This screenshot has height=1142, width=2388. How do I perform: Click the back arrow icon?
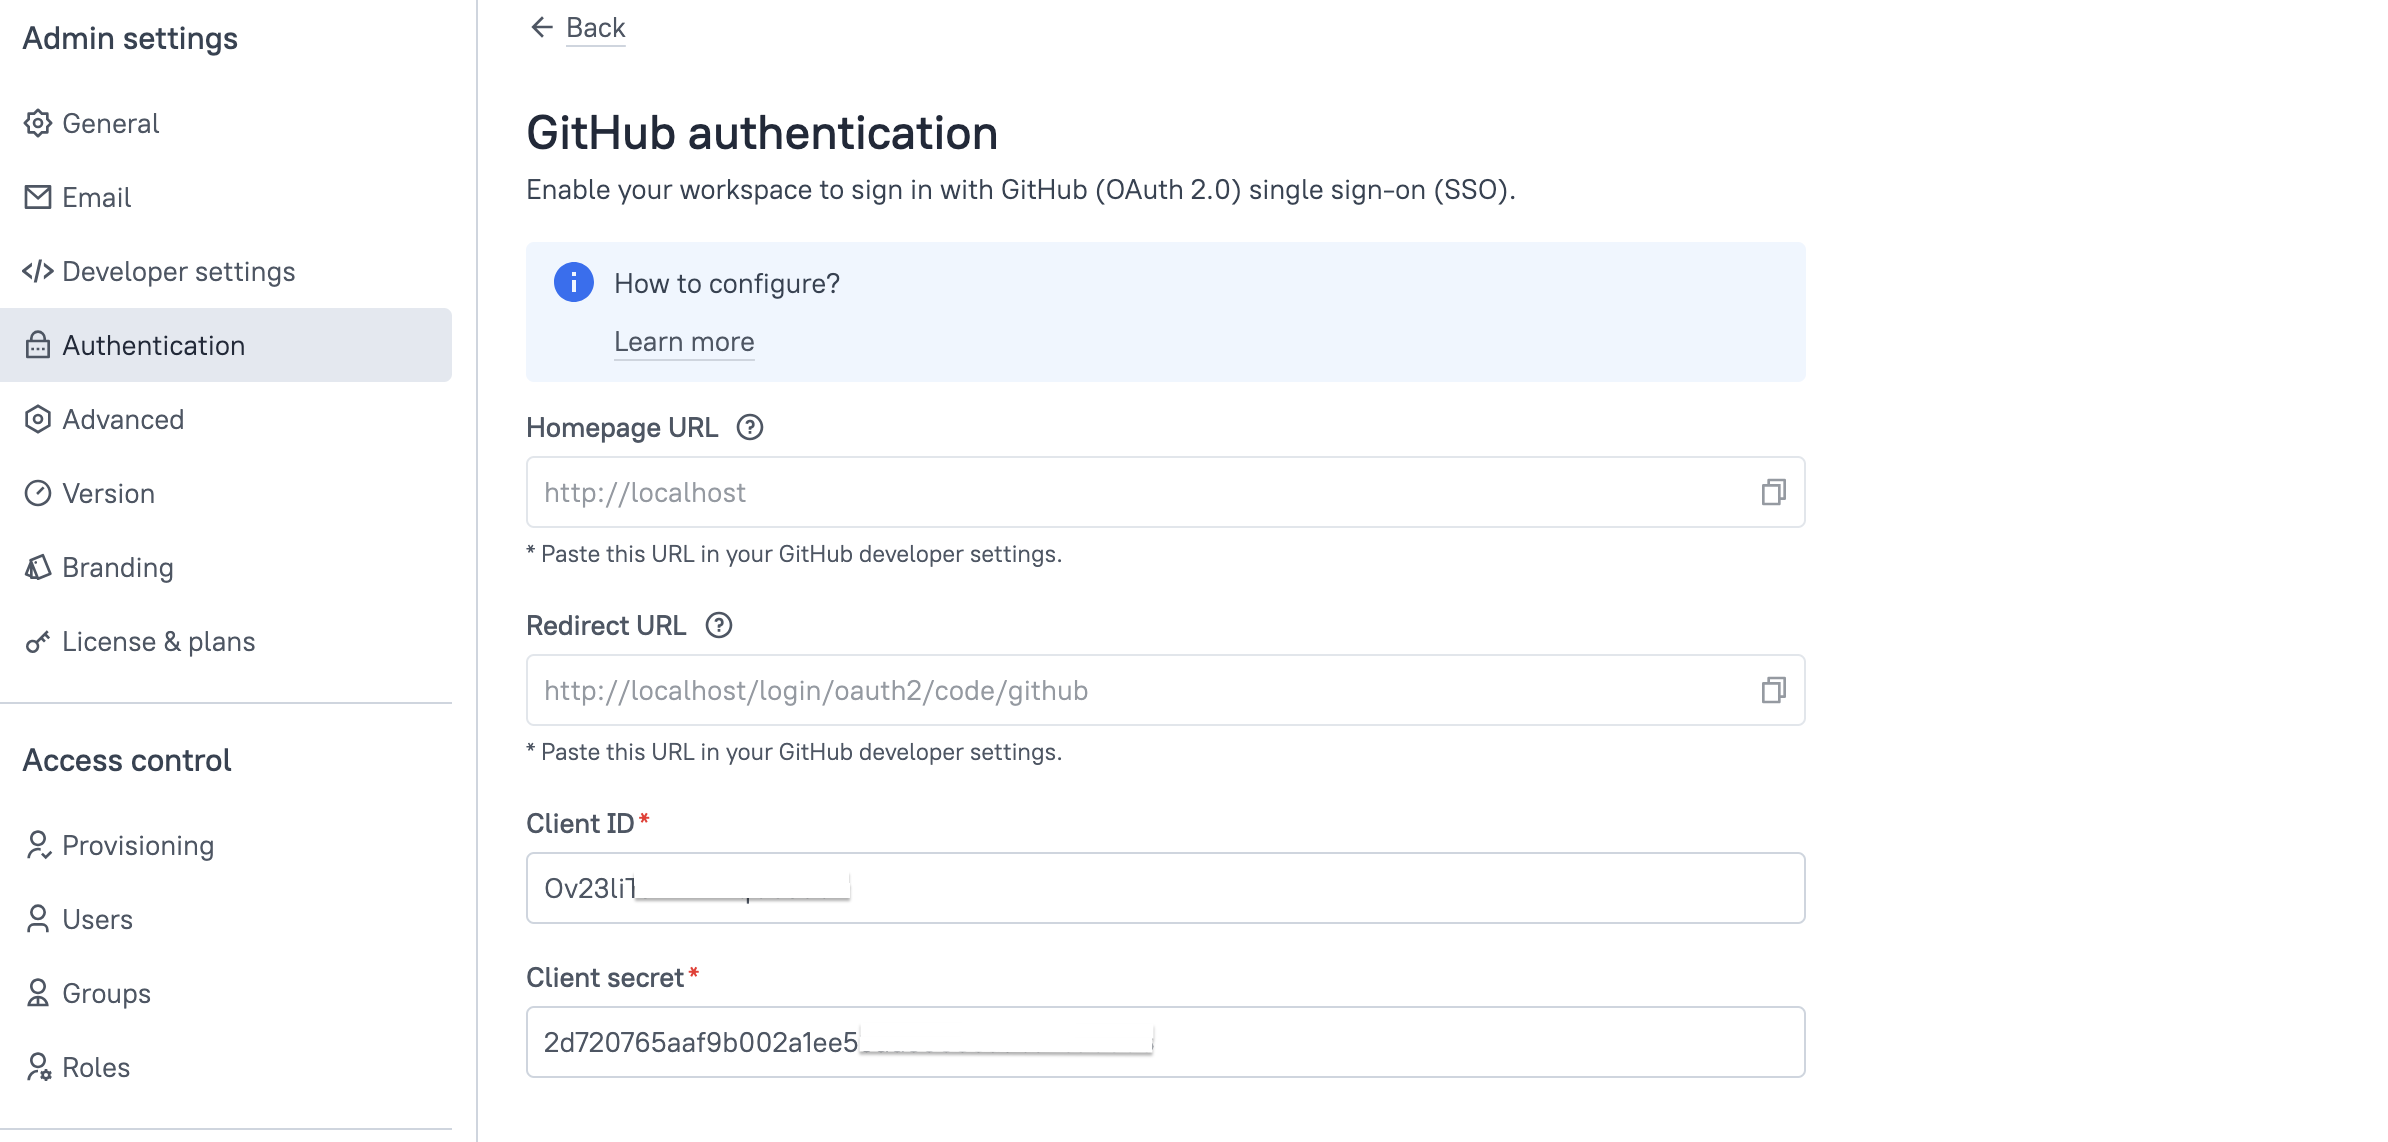[541, 27]
